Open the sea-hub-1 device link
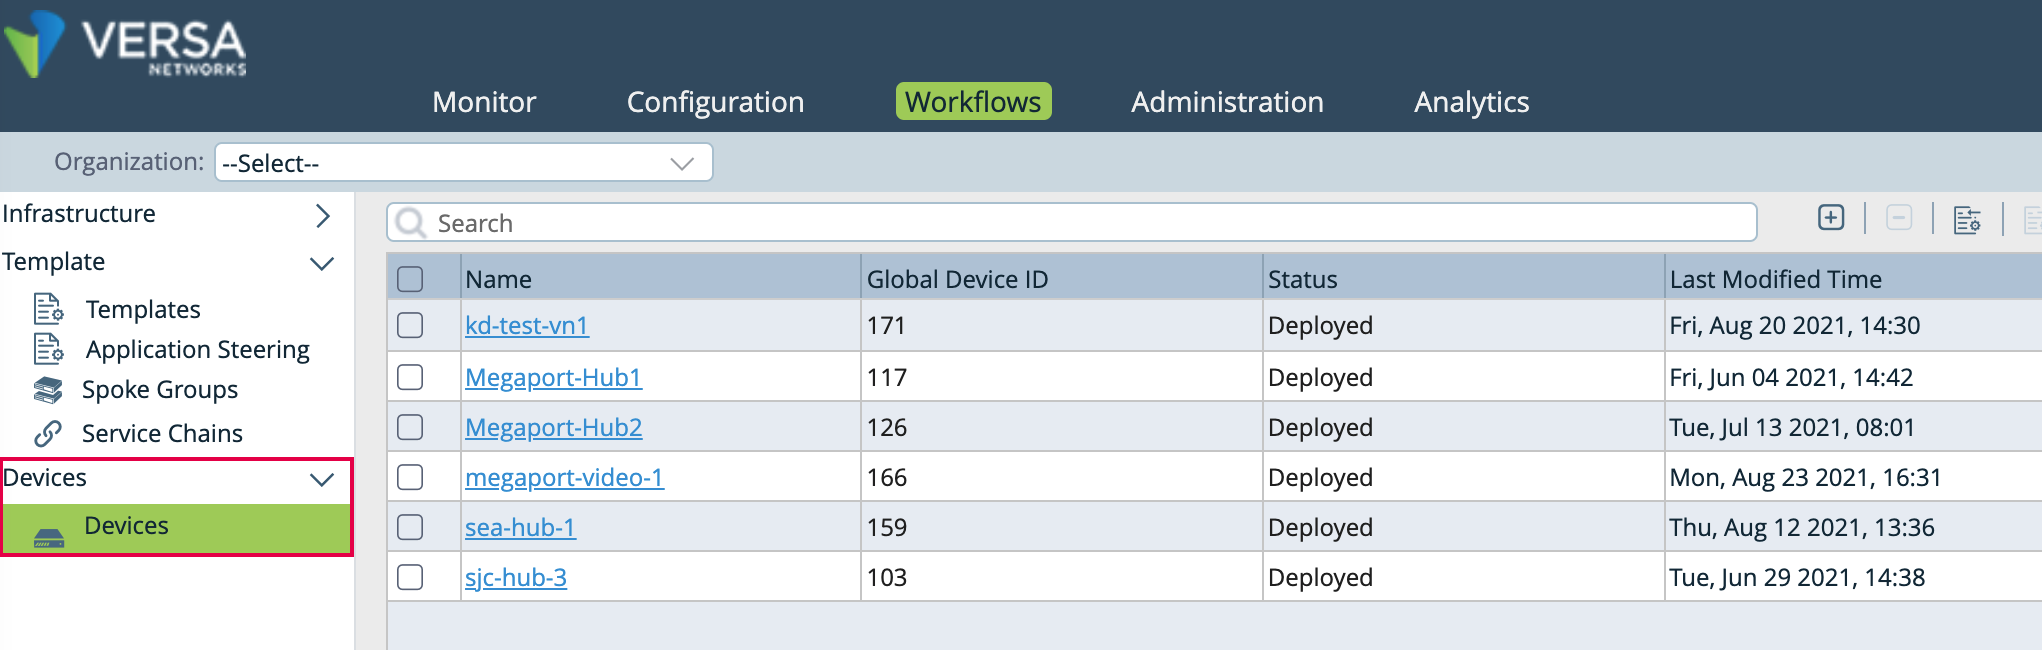This screenshot has width=2042, height=650. (x=520, y=527)
